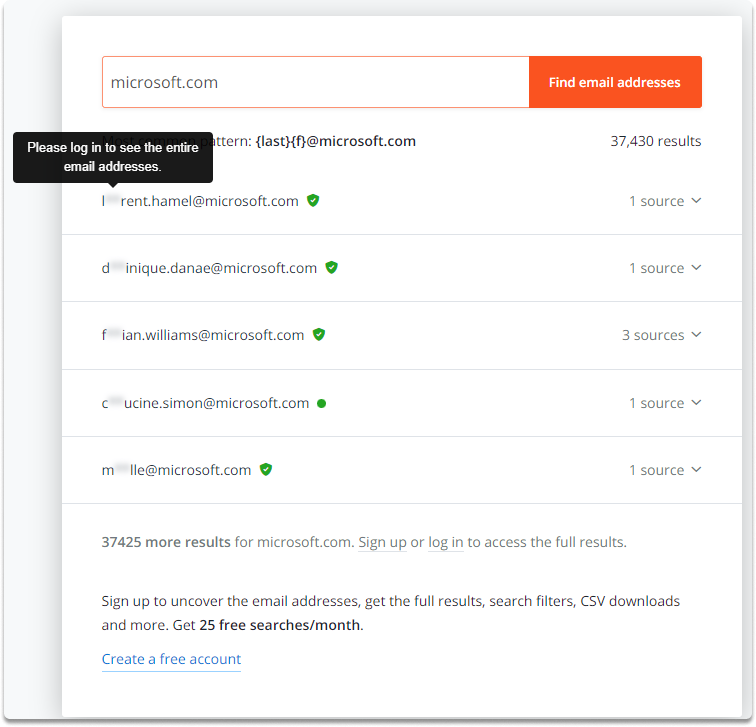This screenshot has height=727, width=756.
Task: Click Create a free account link
Action: point(171,659)
